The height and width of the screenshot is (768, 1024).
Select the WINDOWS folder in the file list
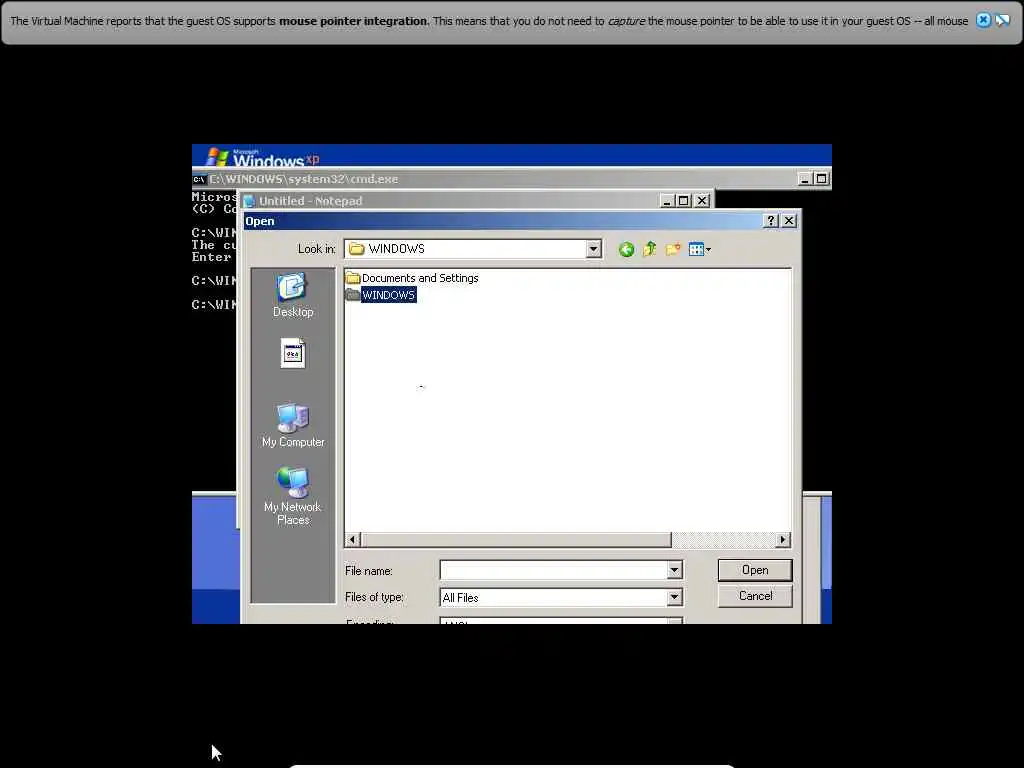pyautogui.click(x=381, y=295)
